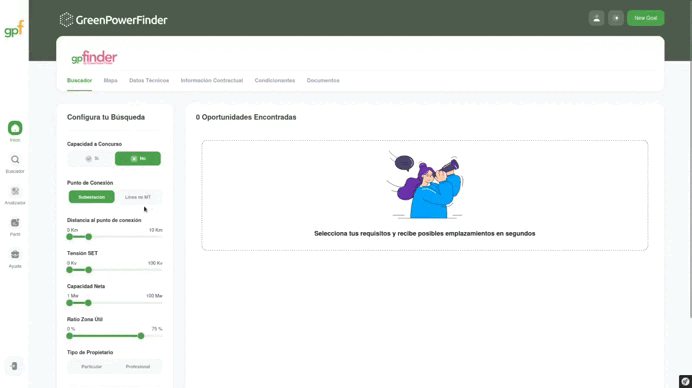Click the GreenPowerFinder header logo

[113, 20]
